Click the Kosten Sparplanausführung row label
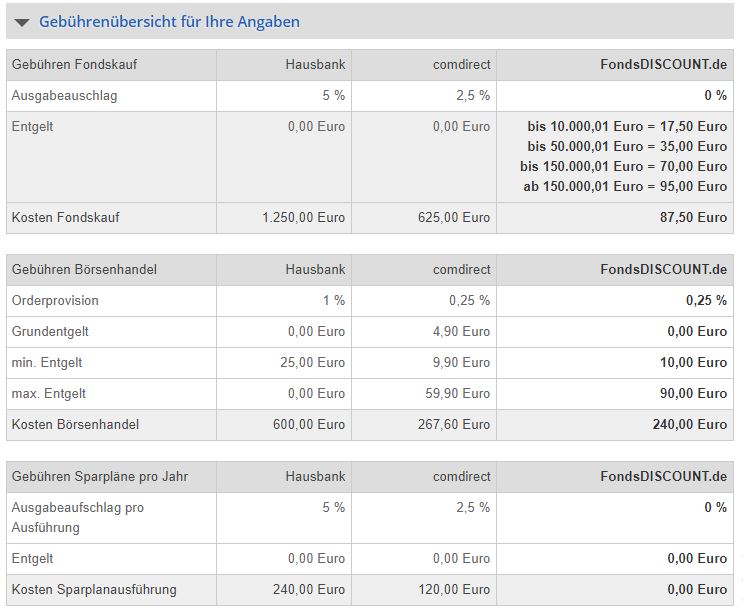 point(94,590)
